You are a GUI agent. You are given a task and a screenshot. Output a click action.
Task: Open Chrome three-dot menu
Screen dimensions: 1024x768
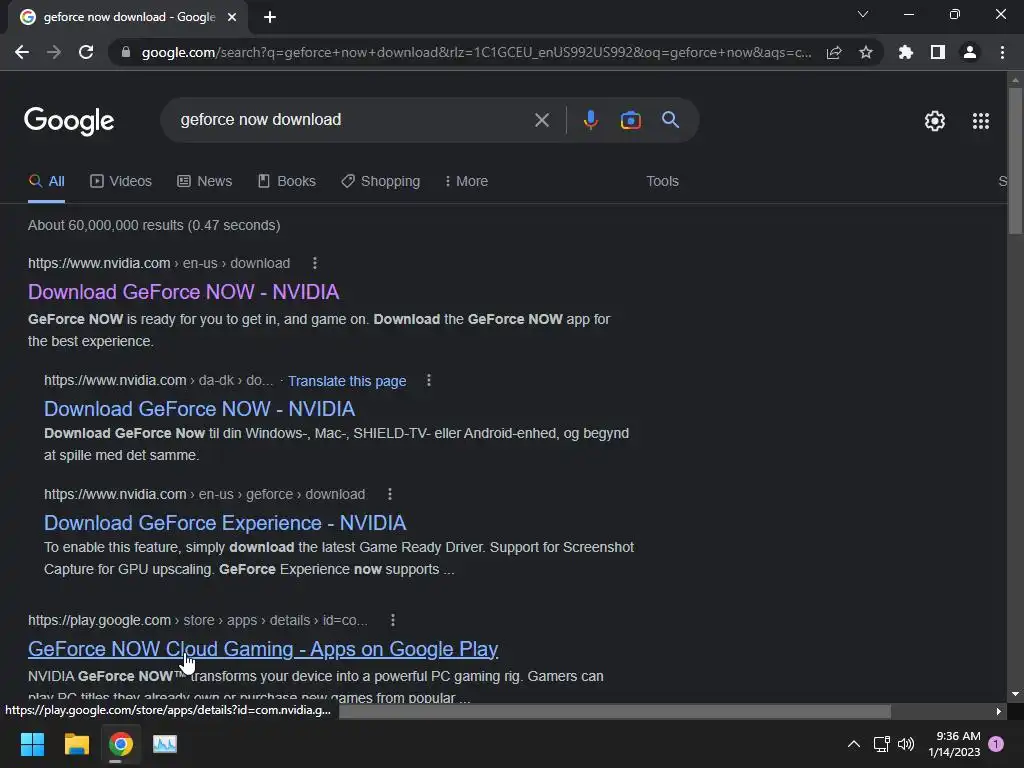click(1002, 52)
